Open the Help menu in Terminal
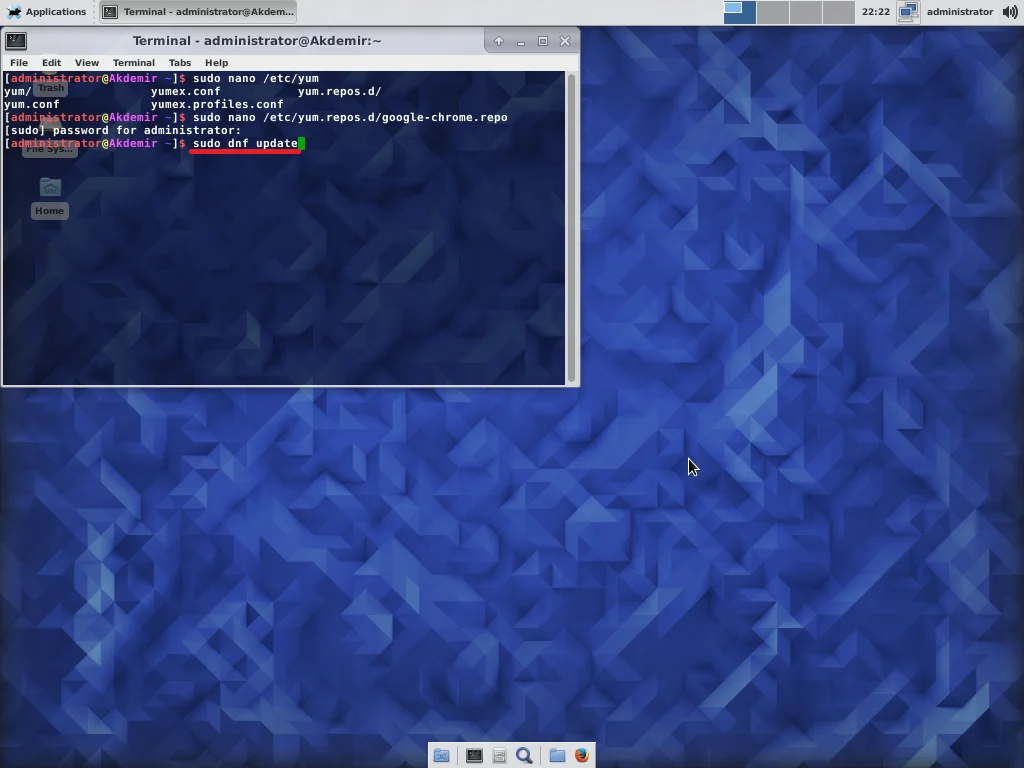This screenshot has height=768, width=1024. coord(216,63)
